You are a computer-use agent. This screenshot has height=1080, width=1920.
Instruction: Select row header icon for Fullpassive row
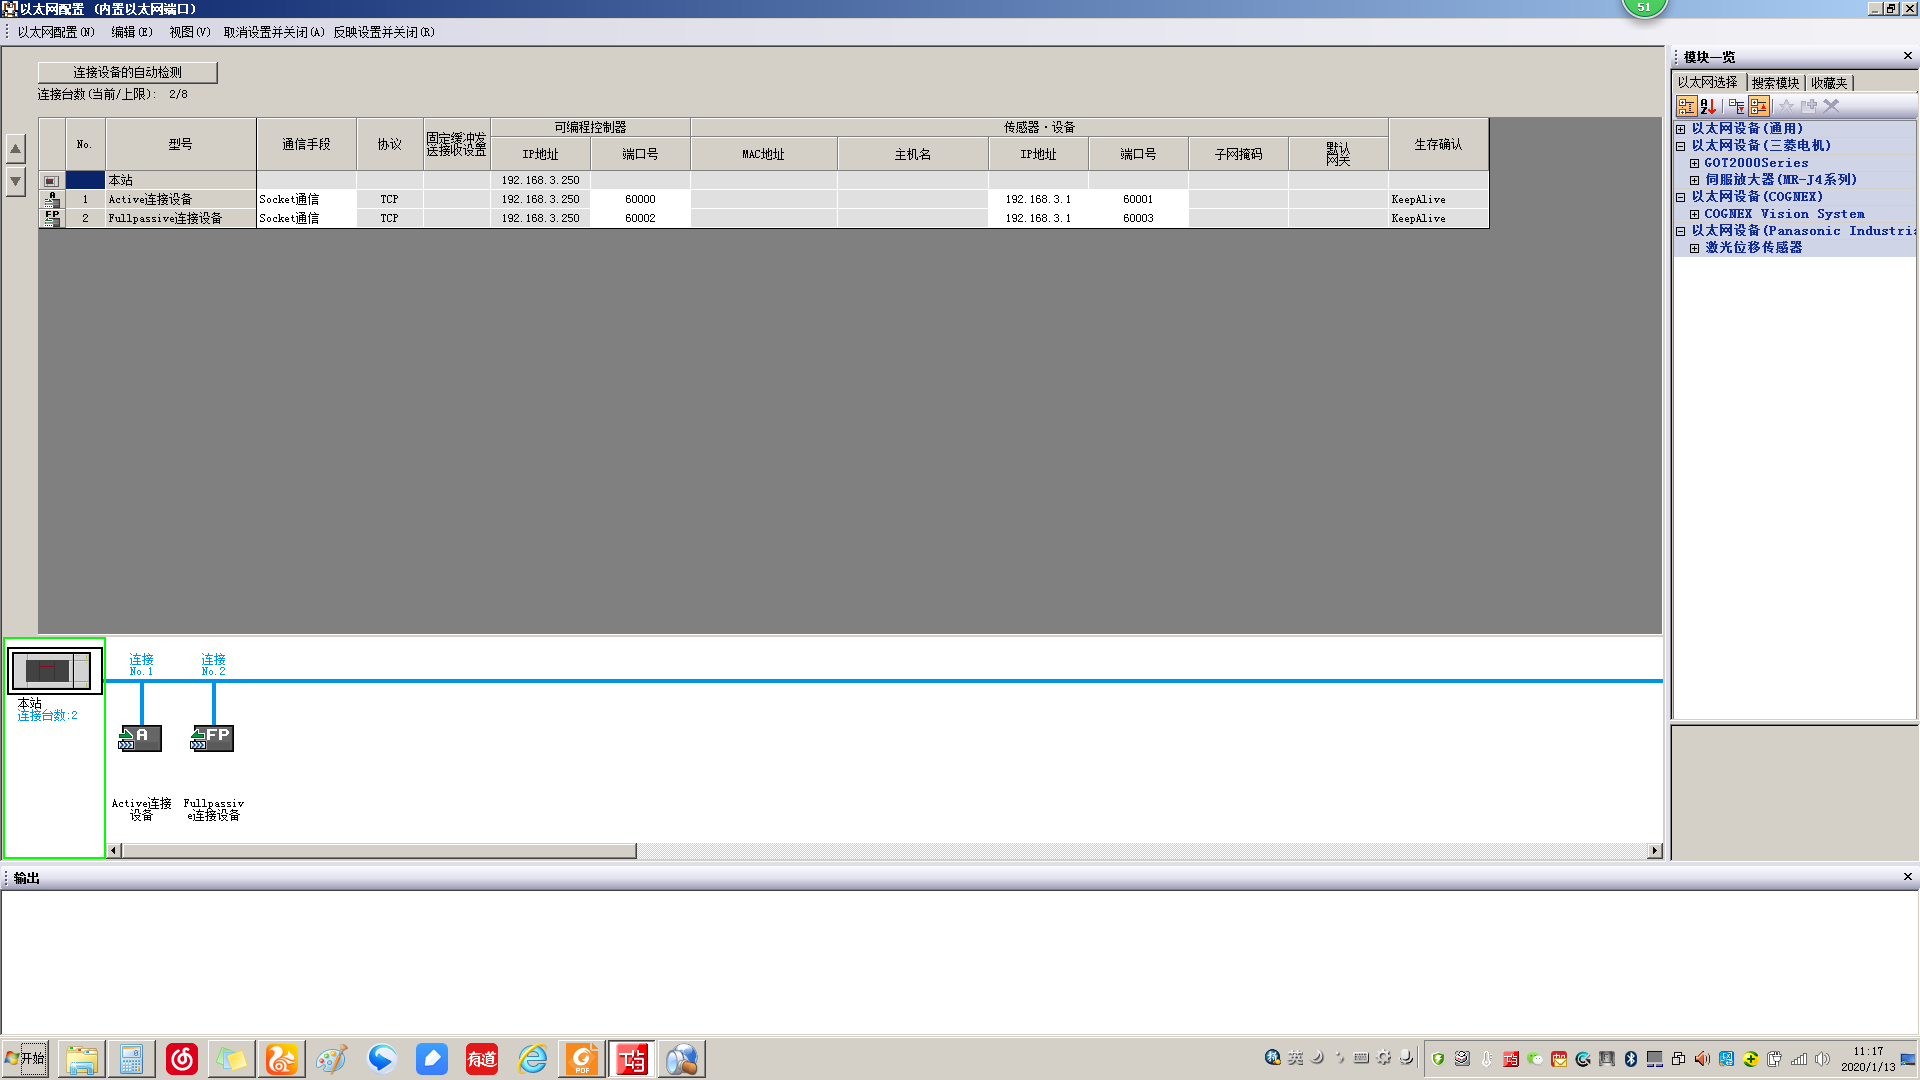pyautogui.click(x=52, y=218)
